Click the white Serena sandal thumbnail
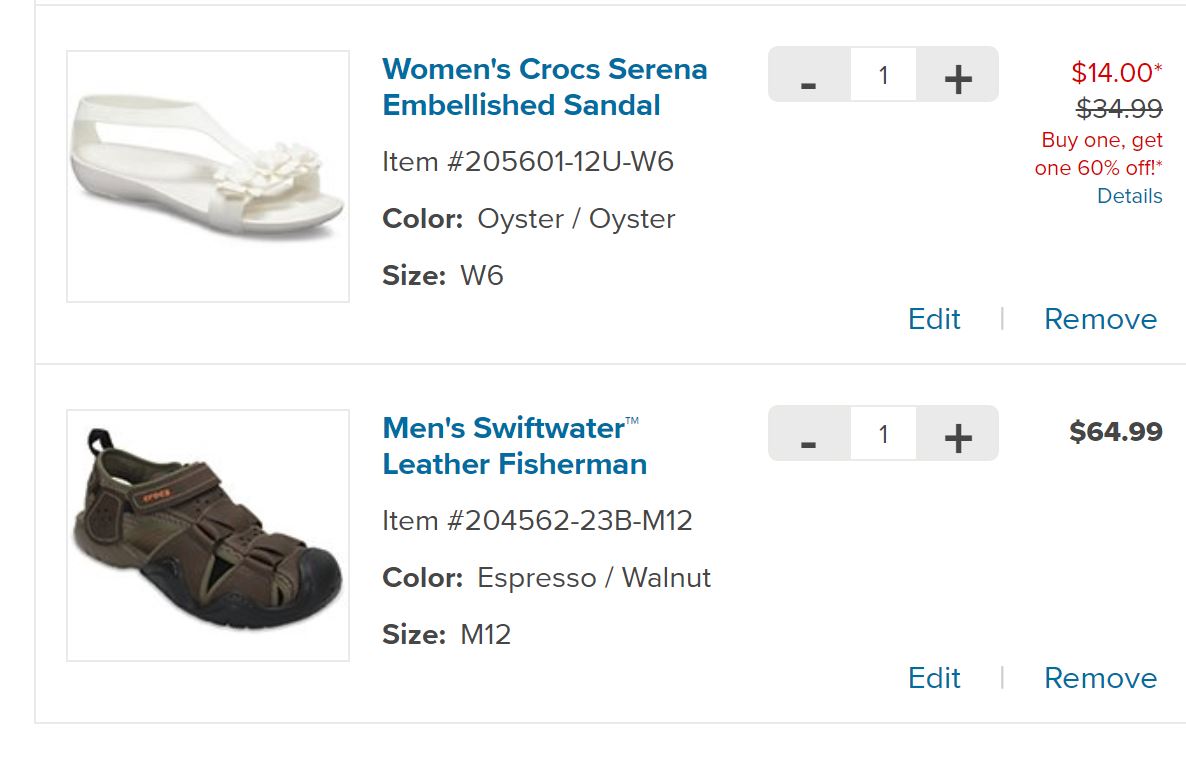 208,176
